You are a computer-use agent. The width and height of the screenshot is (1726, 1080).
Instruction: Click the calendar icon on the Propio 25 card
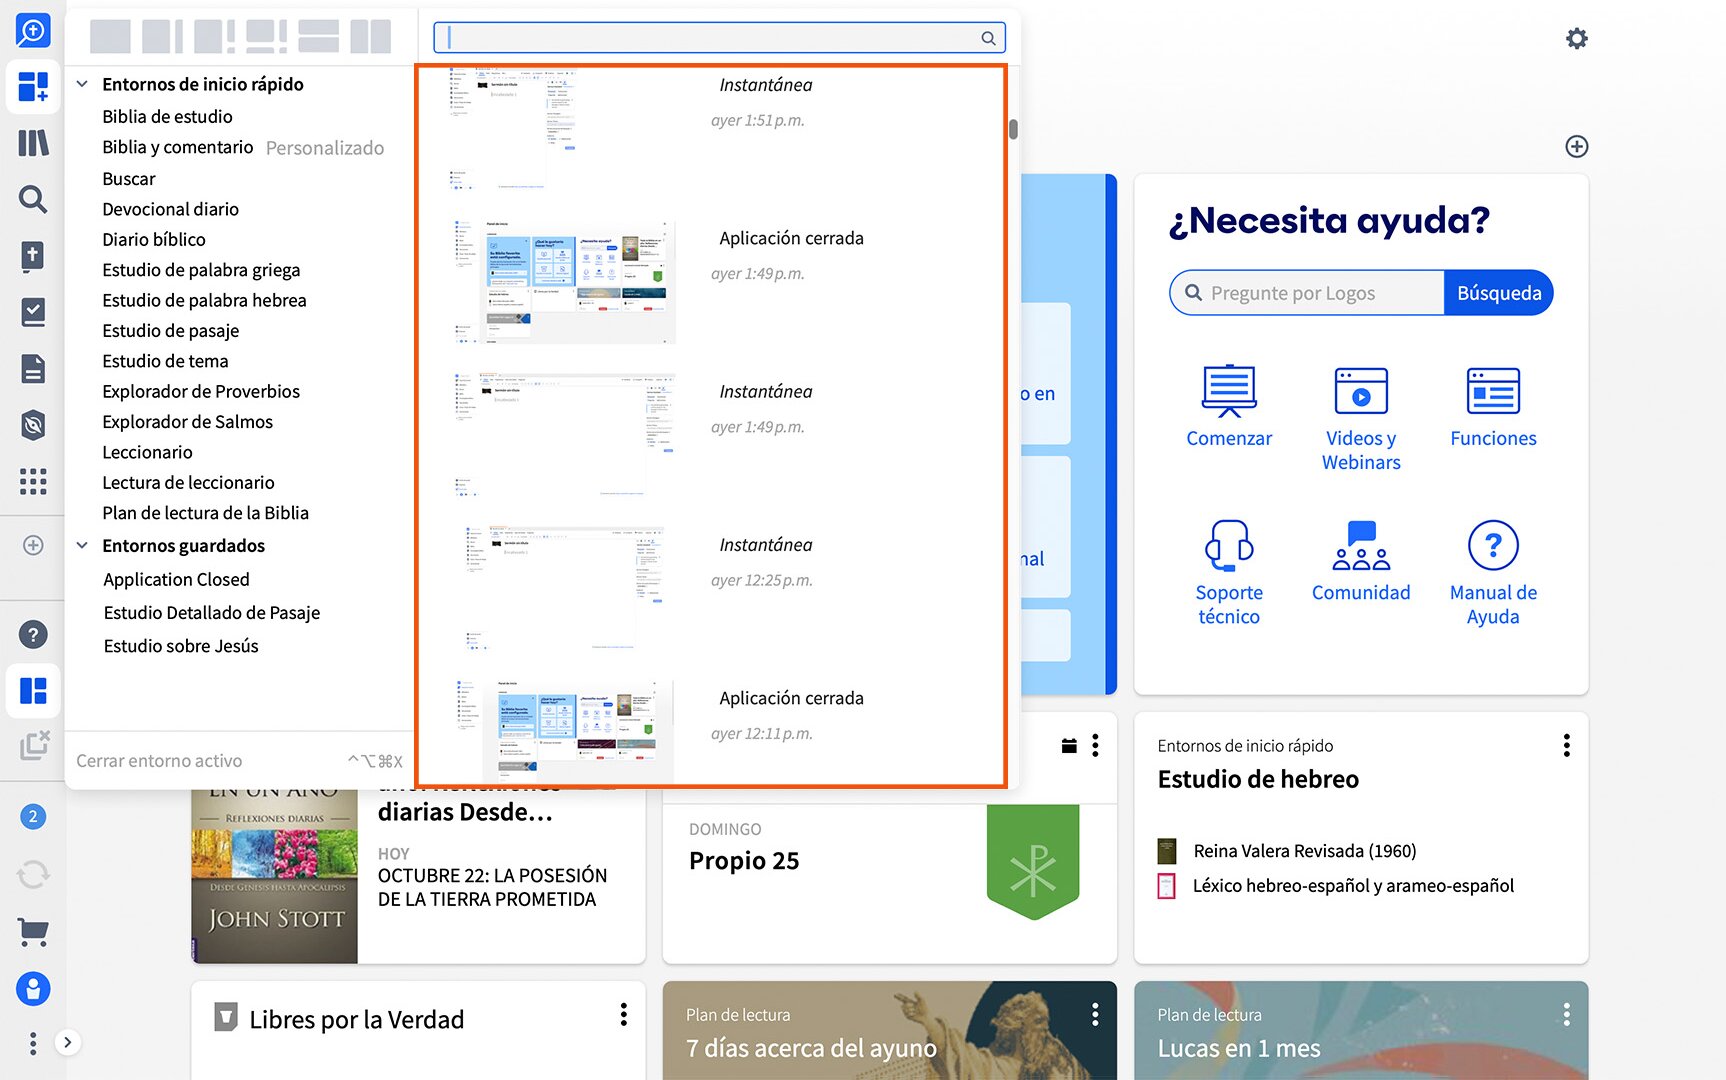(x=1069, y=745)
